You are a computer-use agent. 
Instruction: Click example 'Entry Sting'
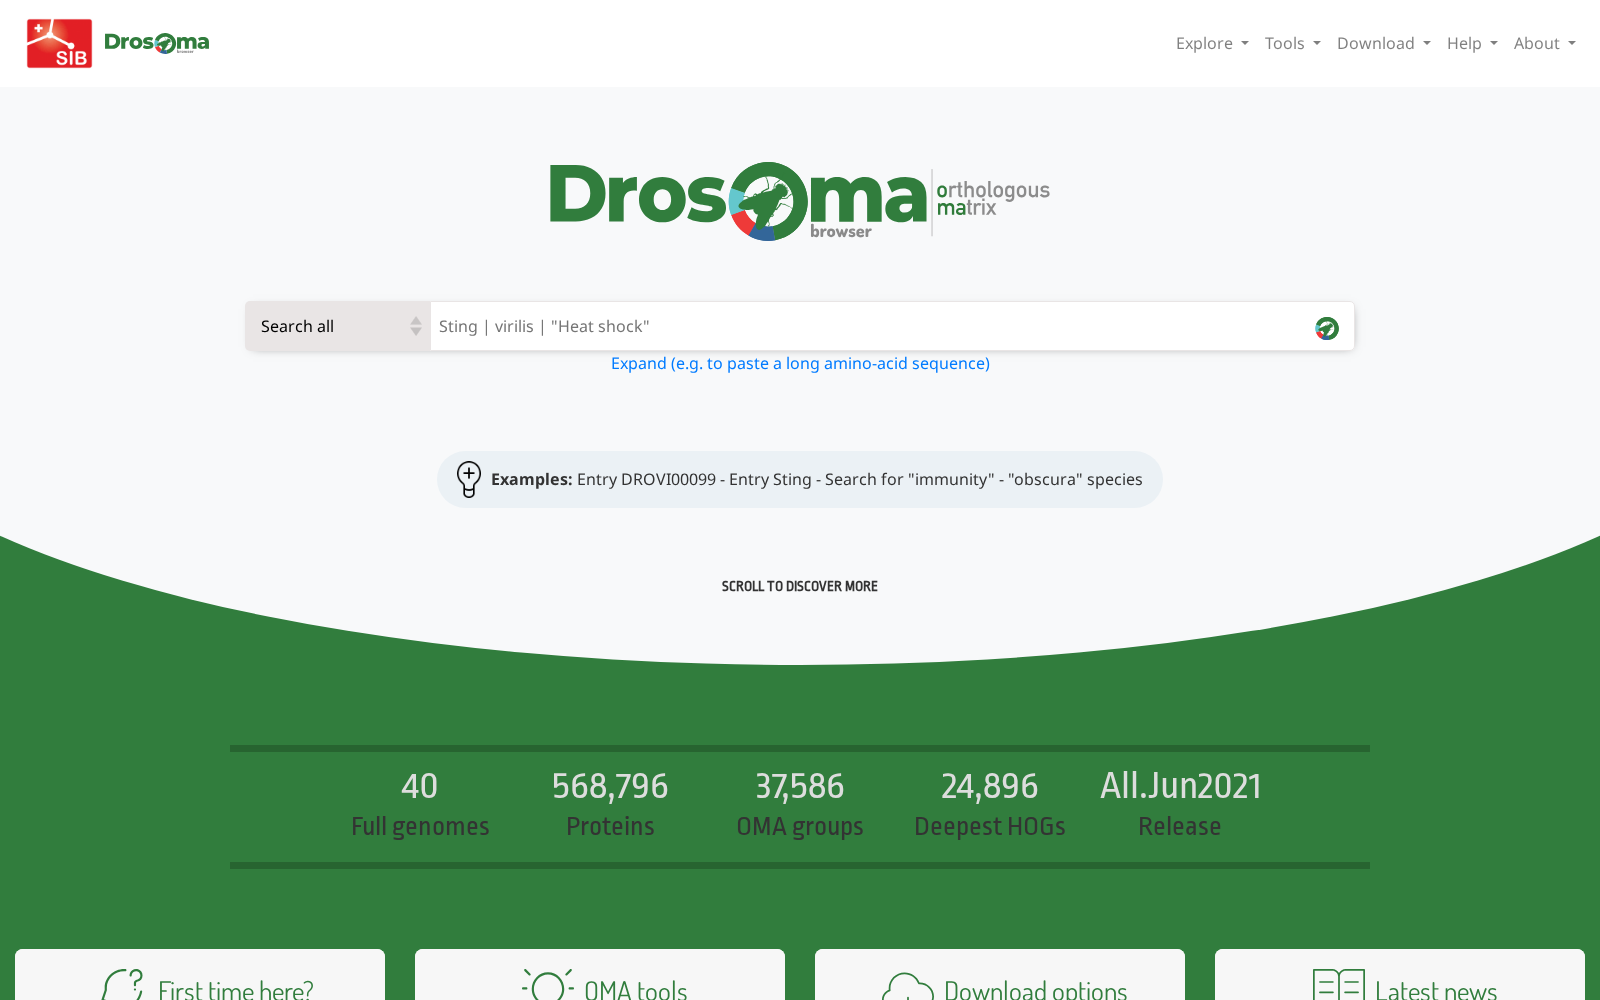coord(770,479)
